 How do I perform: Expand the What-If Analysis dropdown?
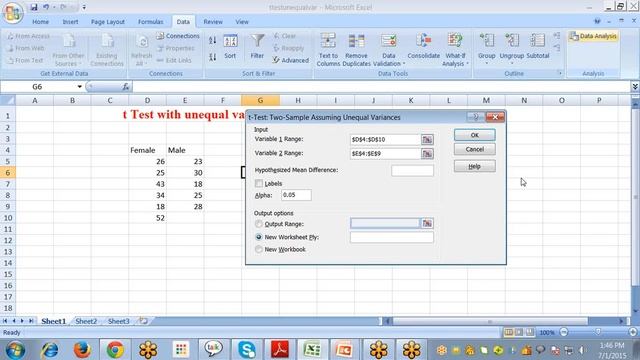tap(467, 64)
